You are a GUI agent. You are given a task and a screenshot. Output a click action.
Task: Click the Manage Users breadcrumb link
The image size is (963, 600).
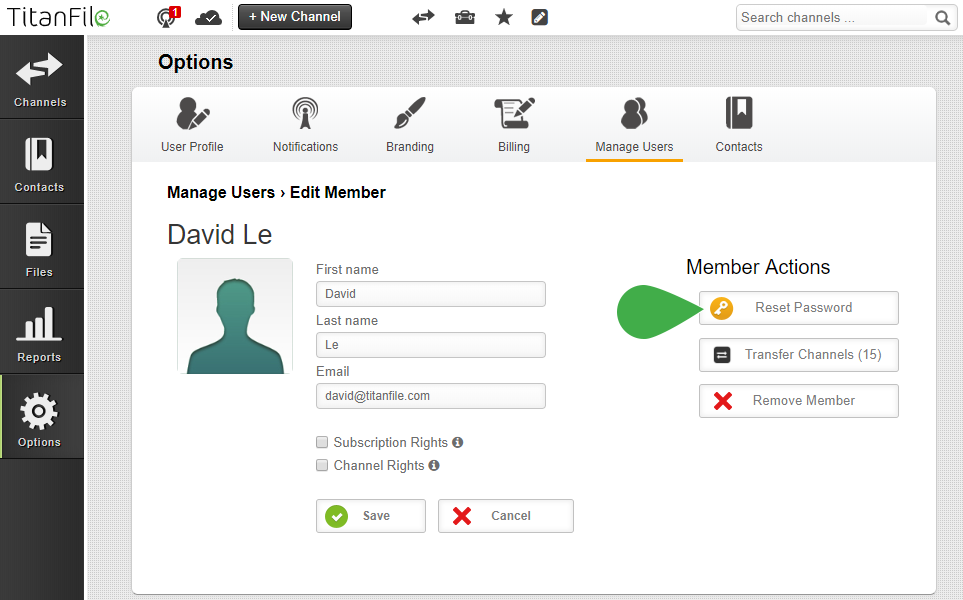coord(220,193)
